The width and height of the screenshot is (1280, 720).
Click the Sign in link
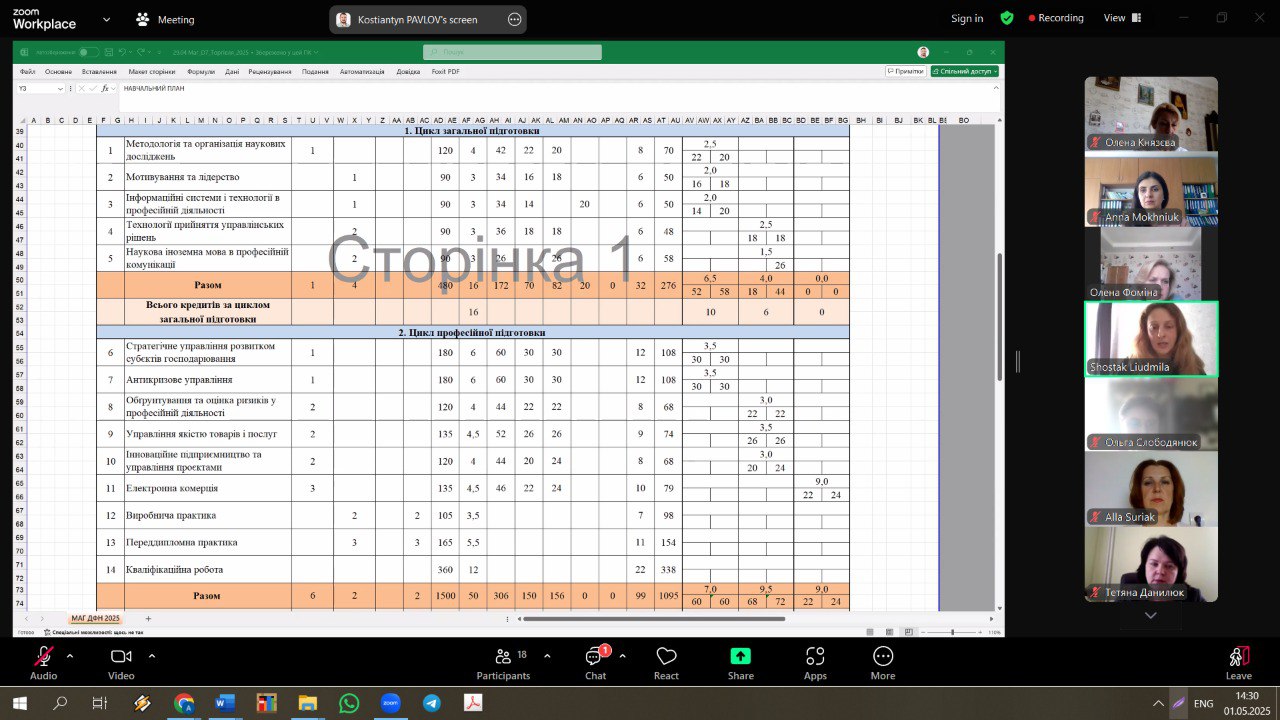coord(966,18)
